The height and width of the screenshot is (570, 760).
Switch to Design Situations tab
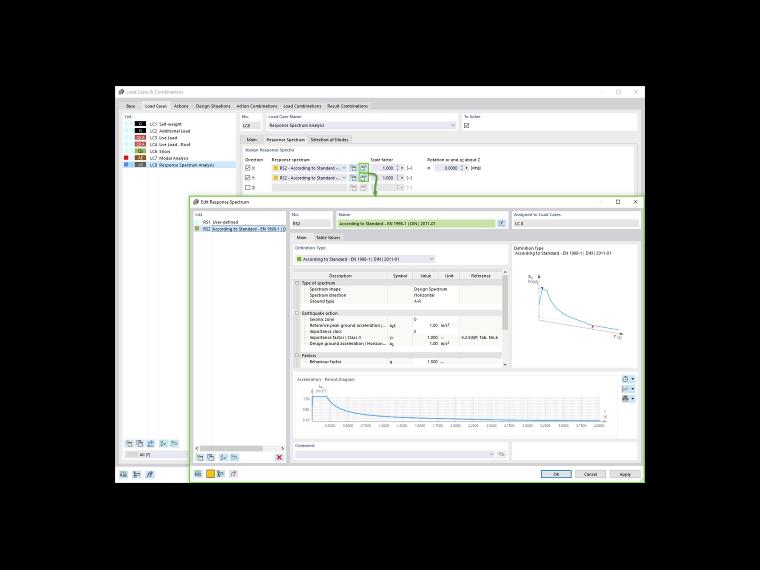point(213,106)
